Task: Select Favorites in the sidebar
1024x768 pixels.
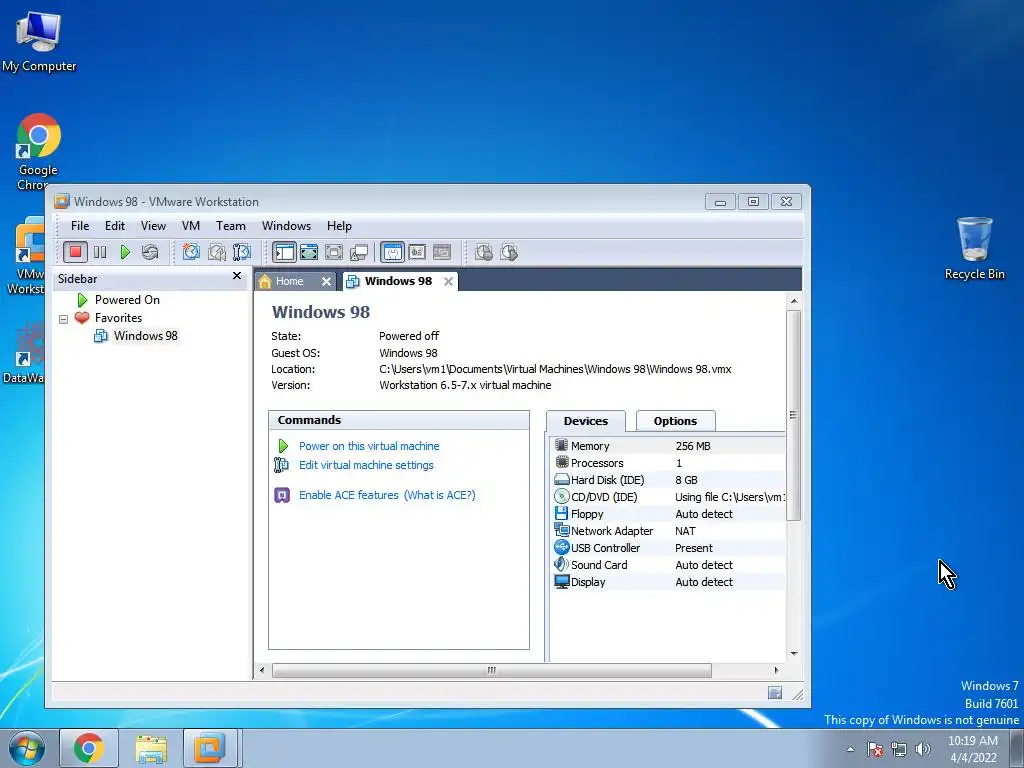Action: coord(118,318)
